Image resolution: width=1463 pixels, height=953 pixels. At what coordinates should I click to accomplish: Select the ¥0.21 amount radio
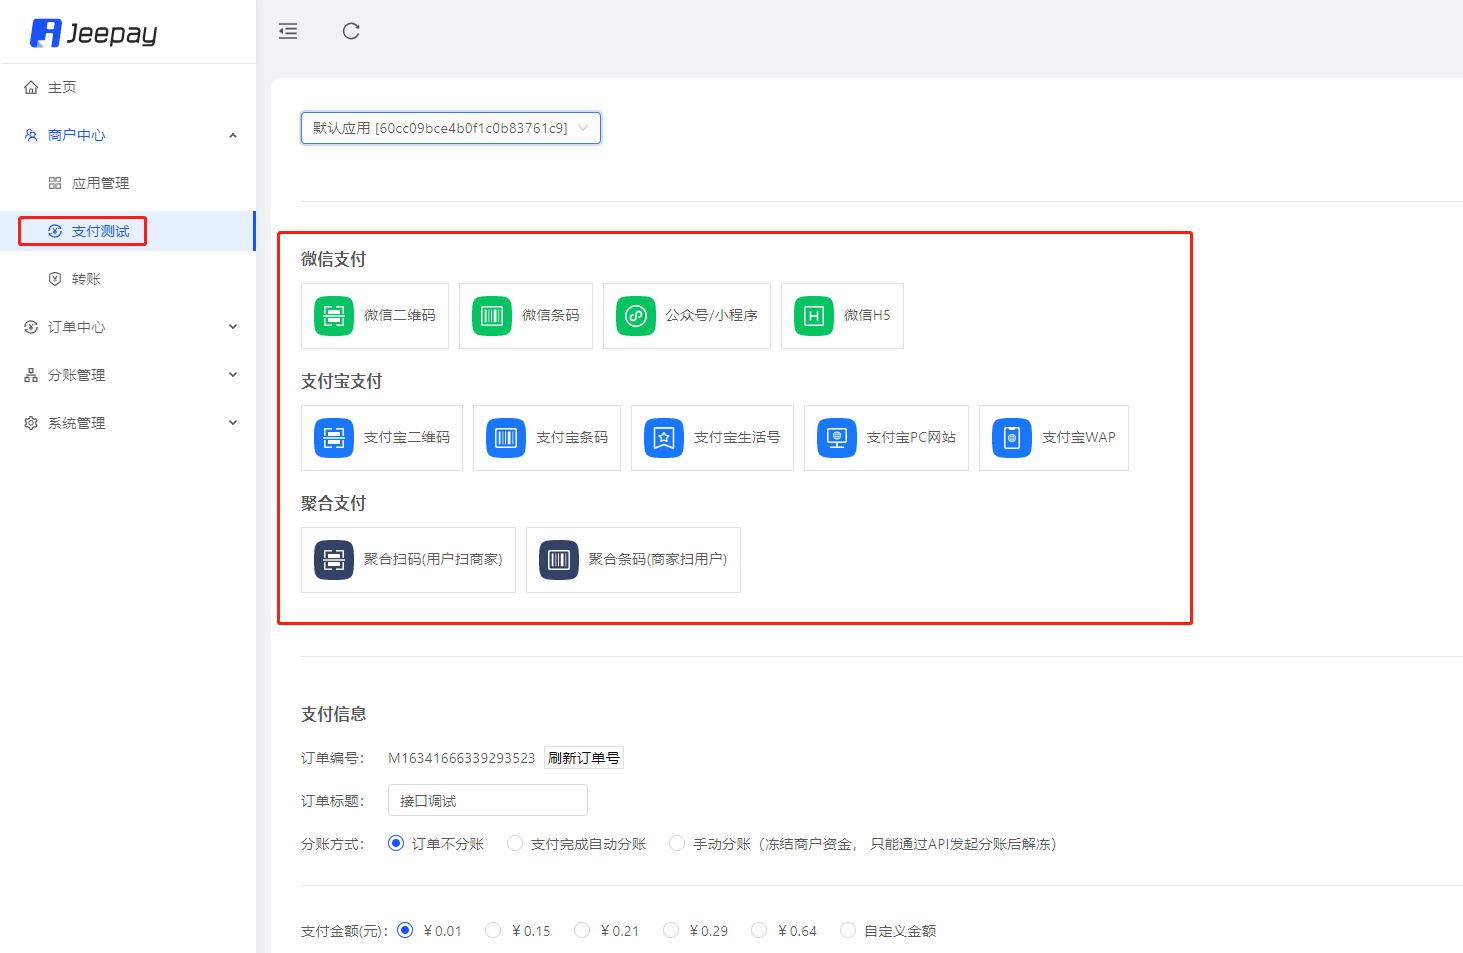[x=582, y=930]
